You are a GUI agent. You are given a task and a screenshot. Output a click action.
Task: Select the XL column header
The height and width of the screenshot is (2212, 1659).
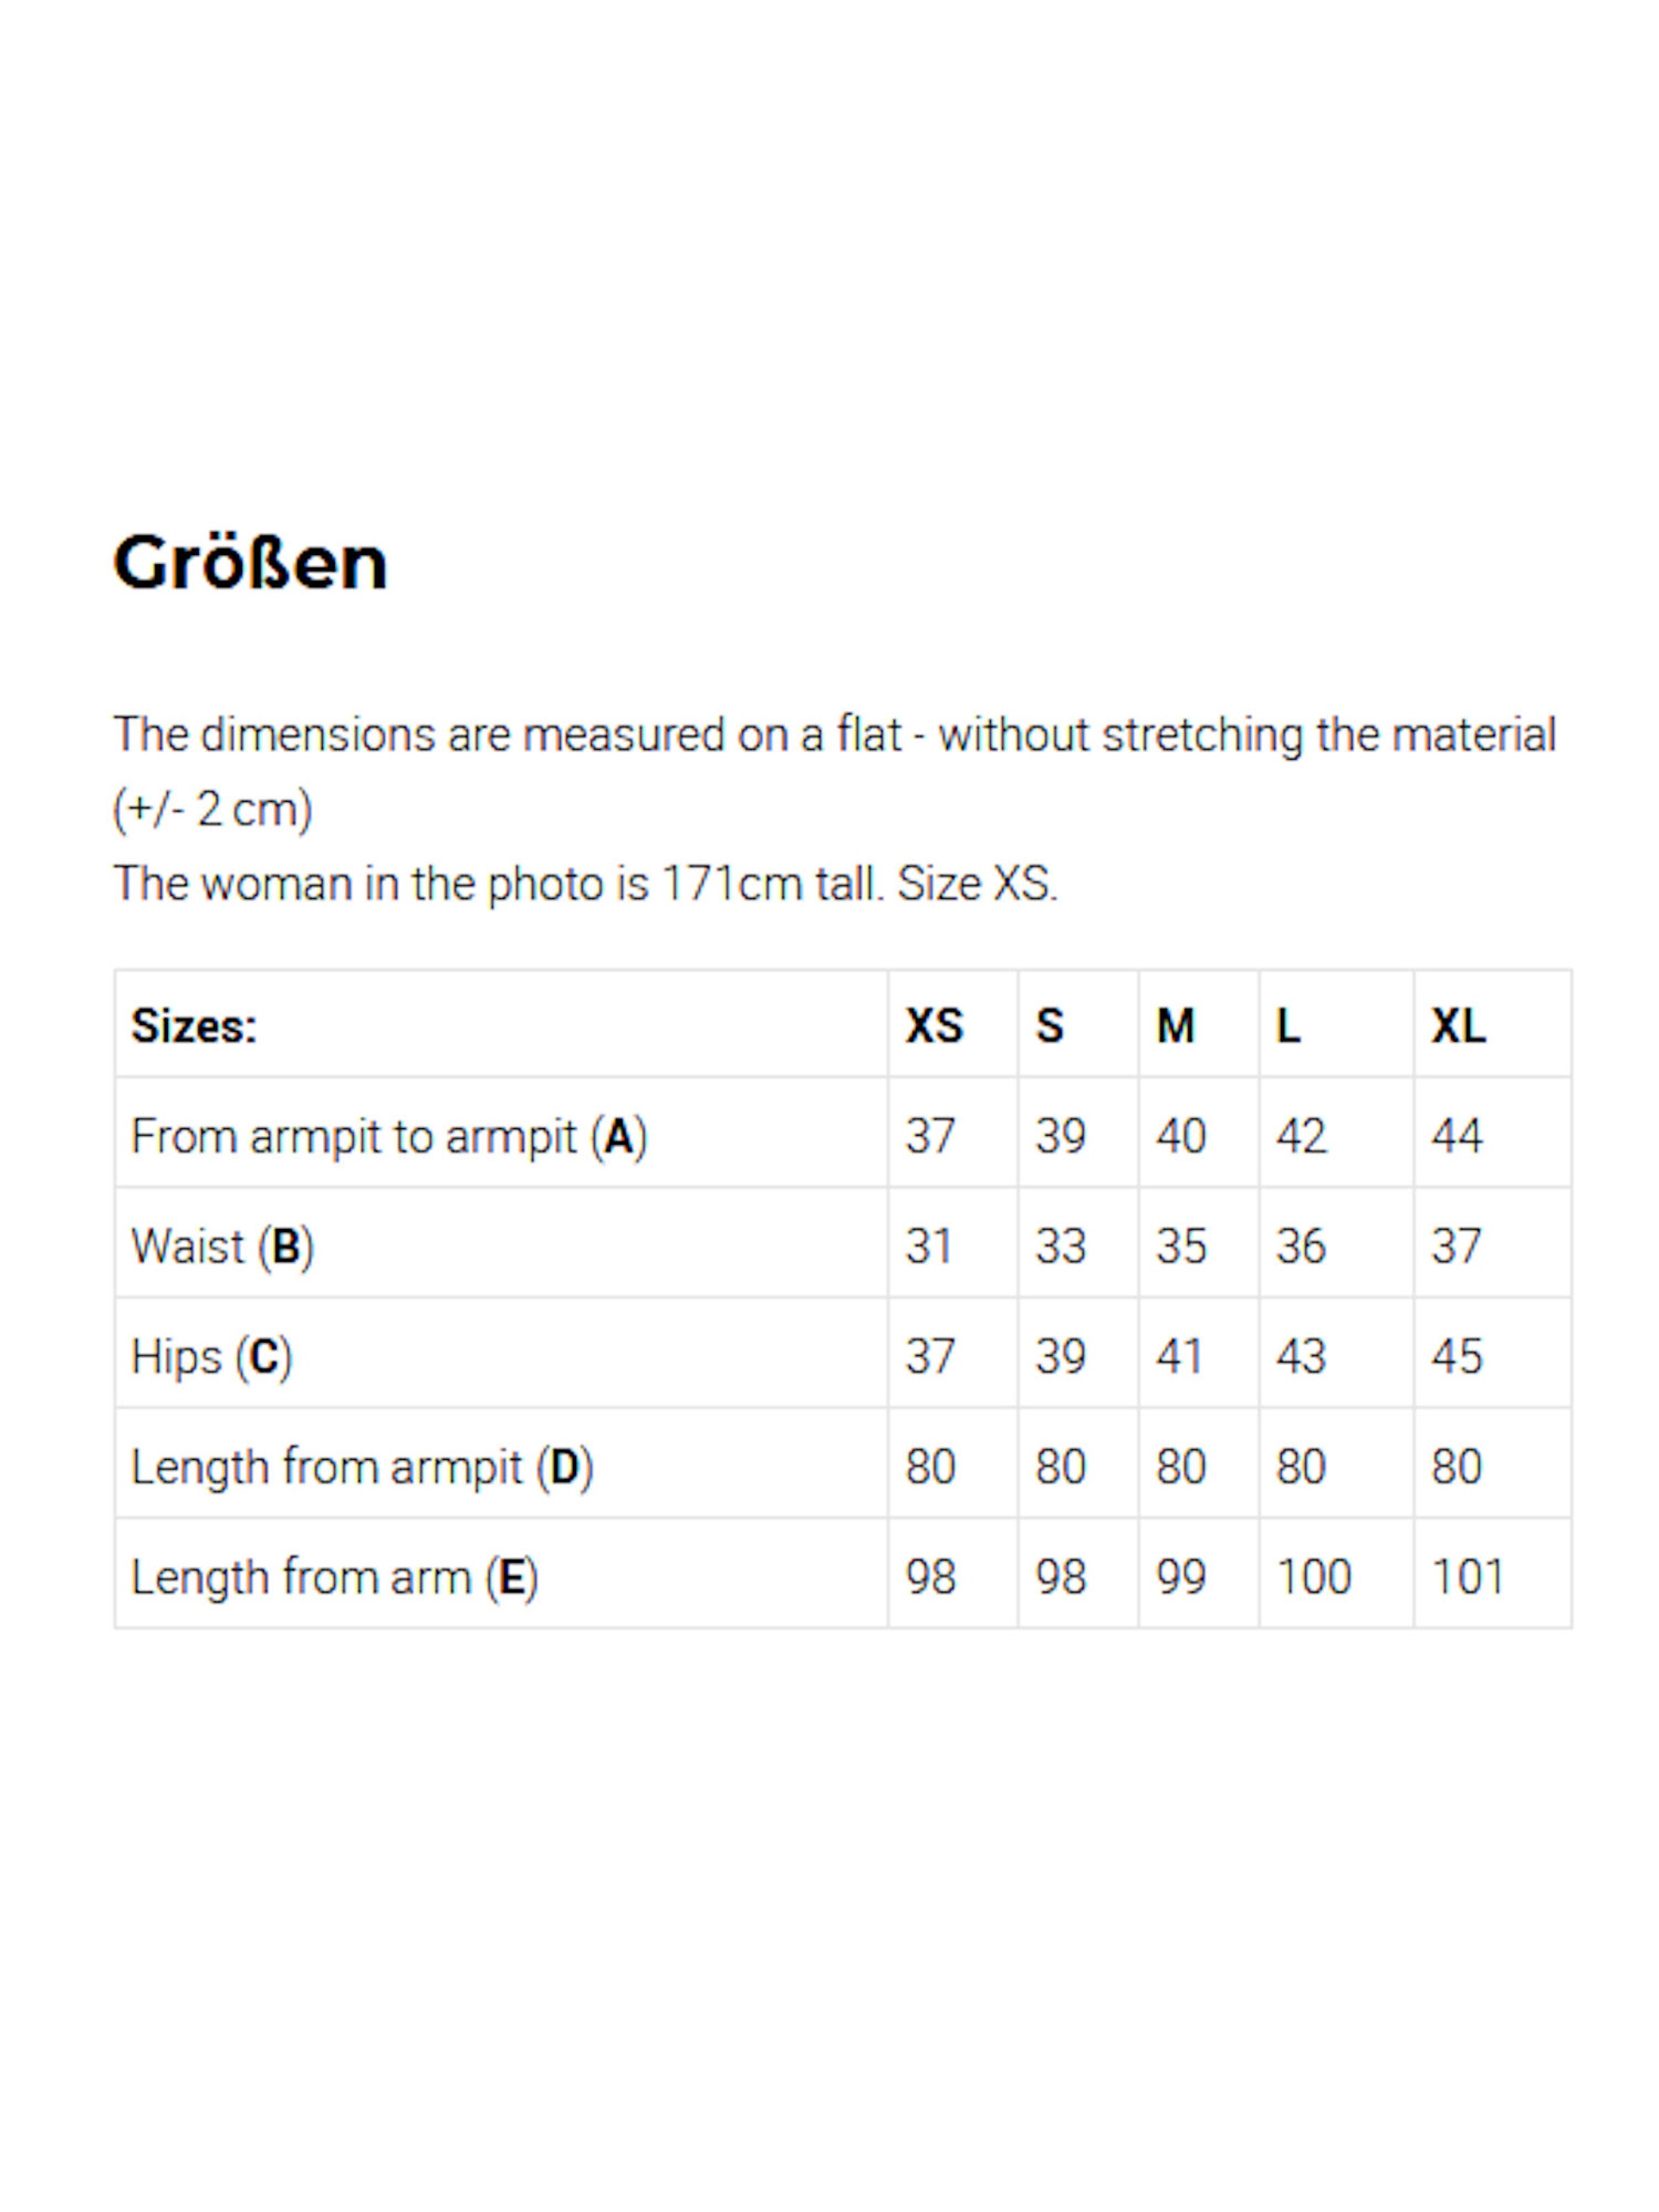point(1457,1026)
